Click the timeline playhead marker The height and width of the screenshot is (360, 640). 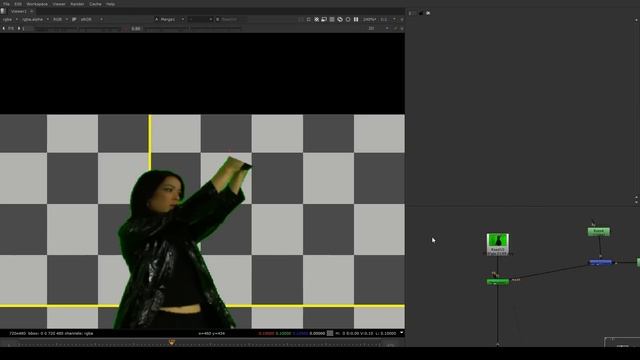tap(171, 342)
